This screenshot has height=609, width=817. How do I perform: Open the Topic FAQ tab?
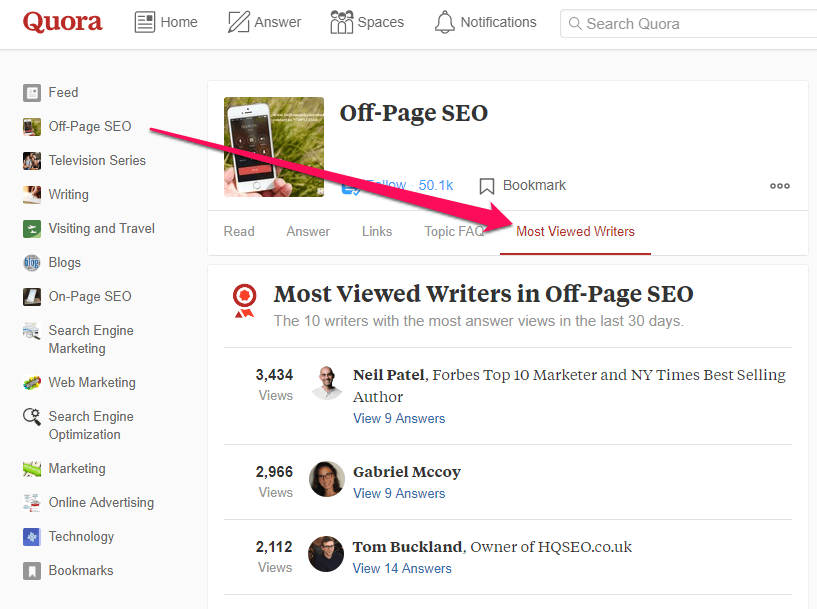[x=454, y=231]
